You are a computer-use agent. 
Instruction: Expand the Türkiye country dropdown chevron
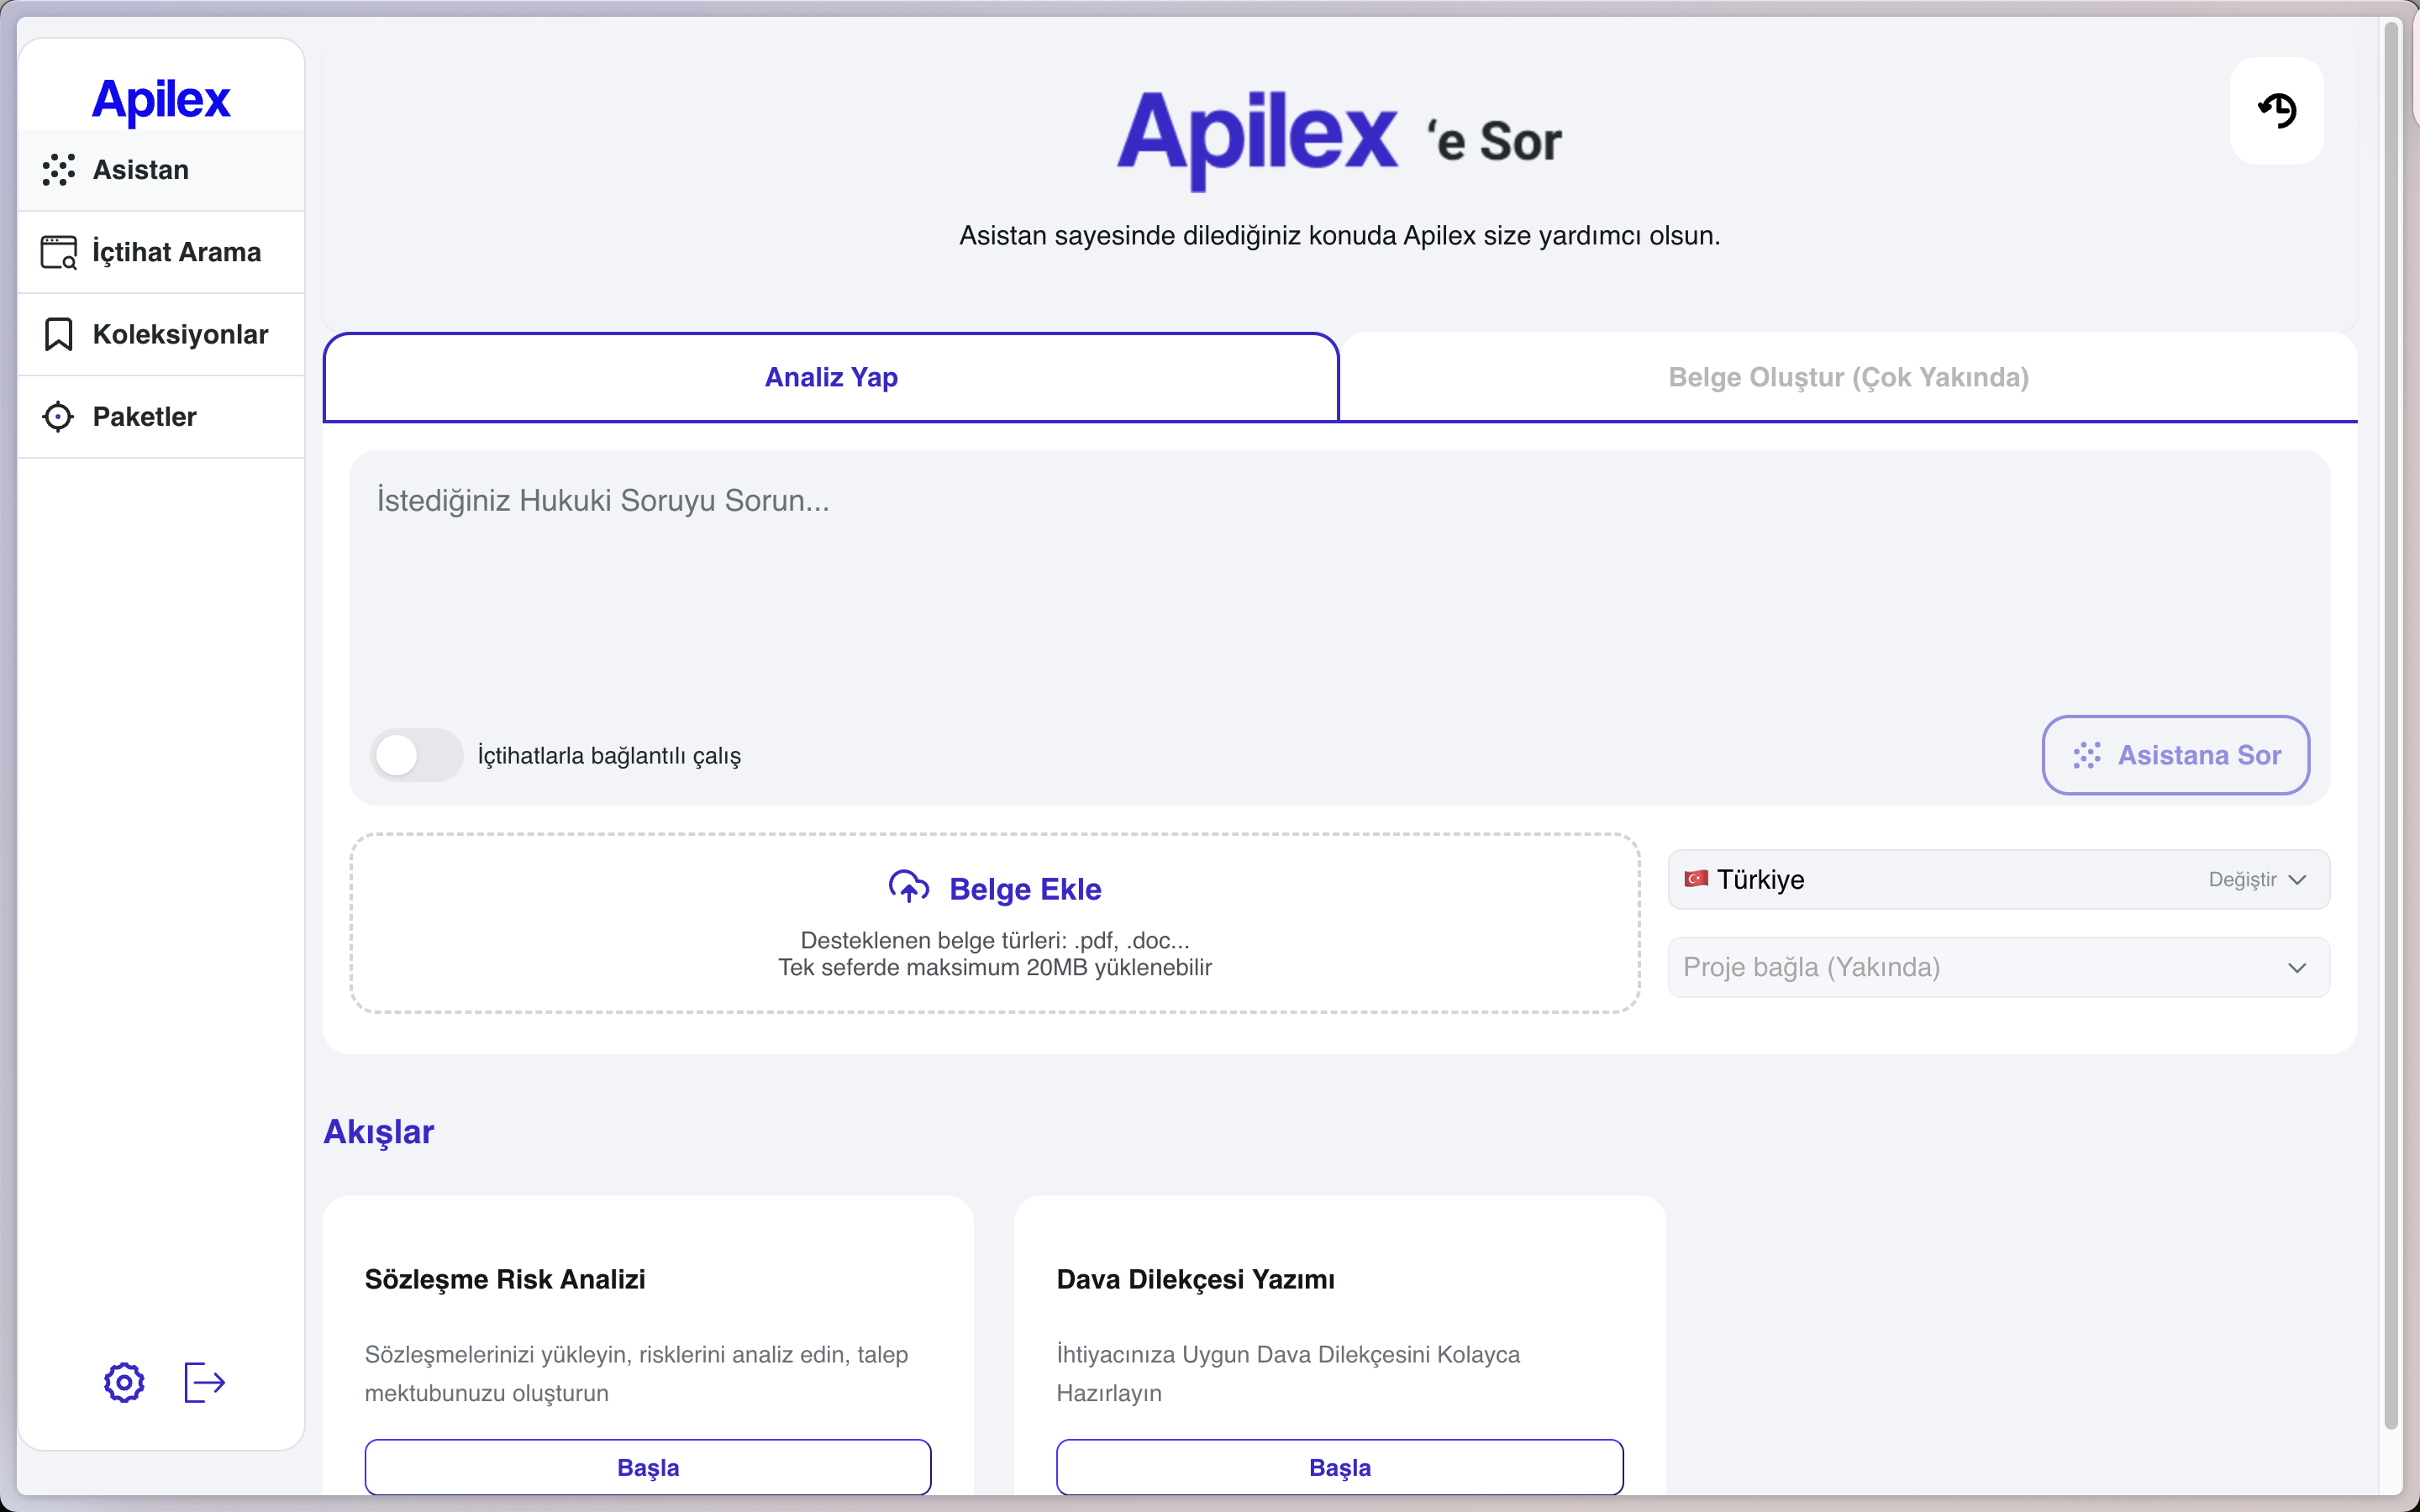coord(2297,880)
